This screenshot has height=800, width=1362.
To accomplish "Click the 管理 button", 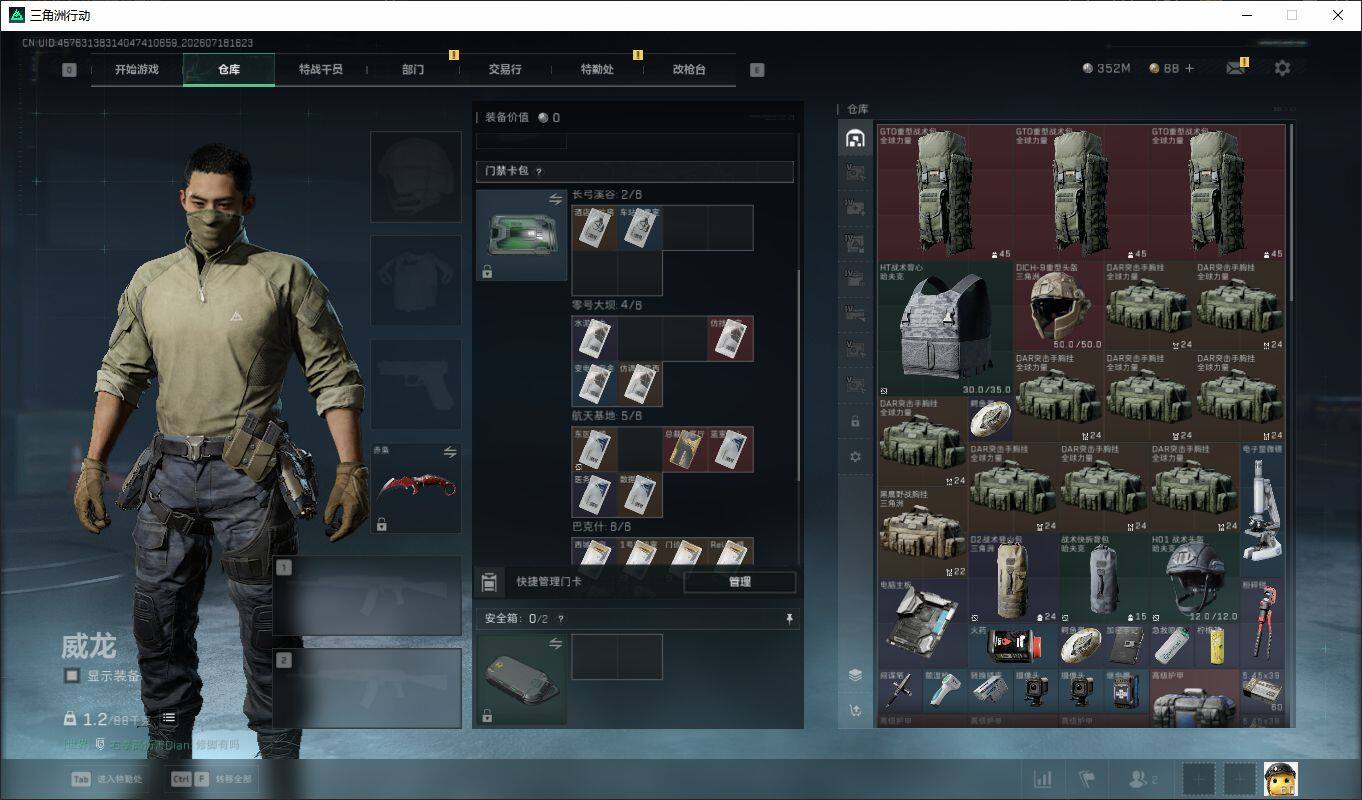I will click(x=740, y=581).
